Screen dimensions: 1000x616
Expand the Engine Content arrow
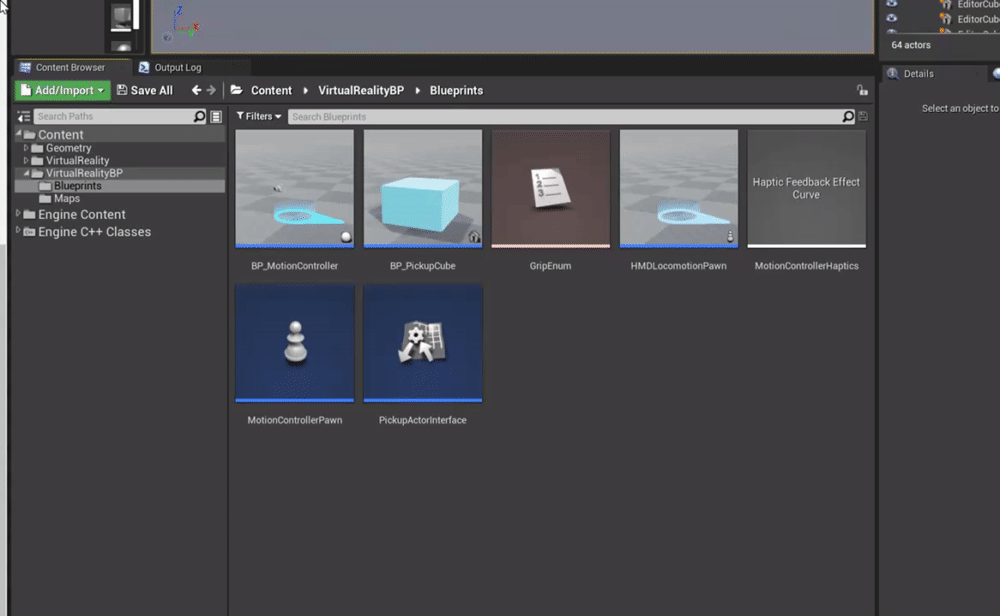coord(18,214)
